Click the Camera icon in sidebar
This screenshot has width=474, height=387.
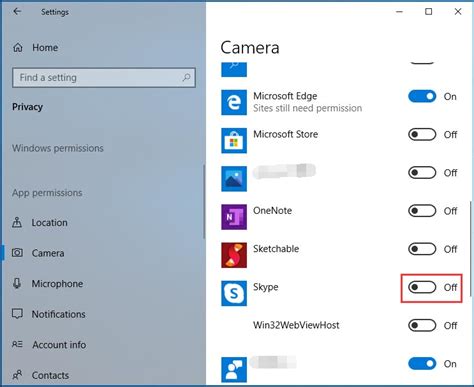click(x=17, y=253)
